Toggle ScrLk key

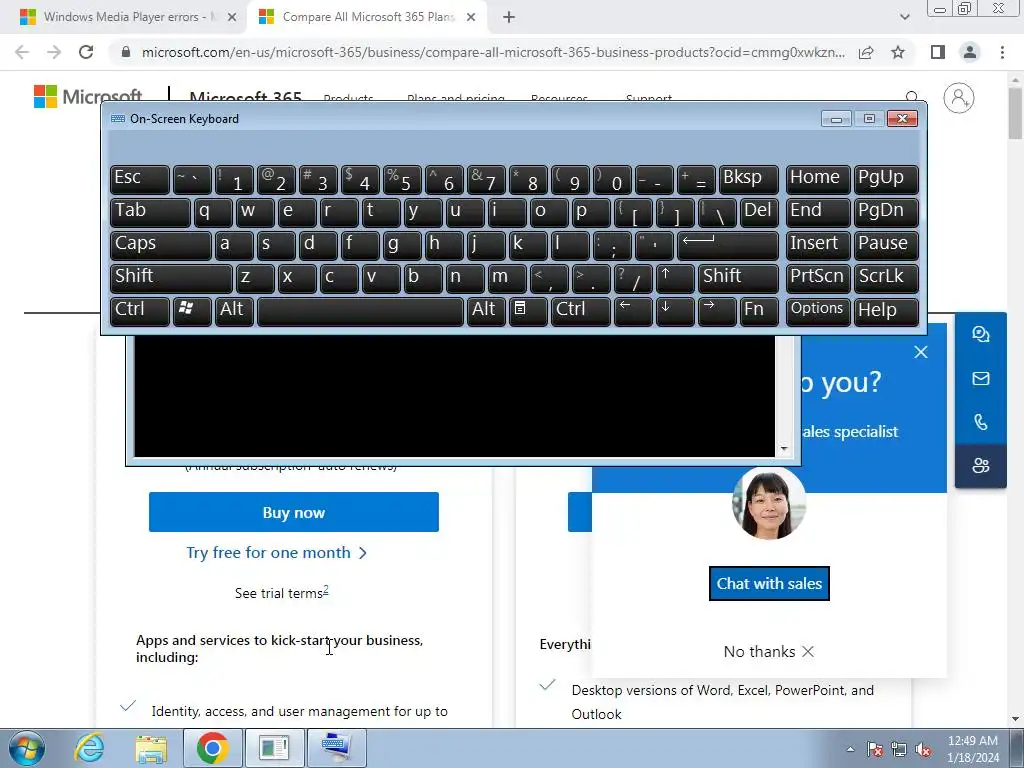coord(886,278)
